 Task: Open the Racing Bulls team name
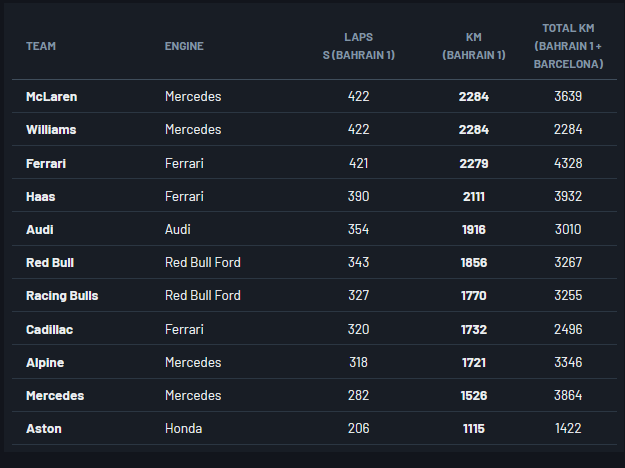(x=62, y=296)
